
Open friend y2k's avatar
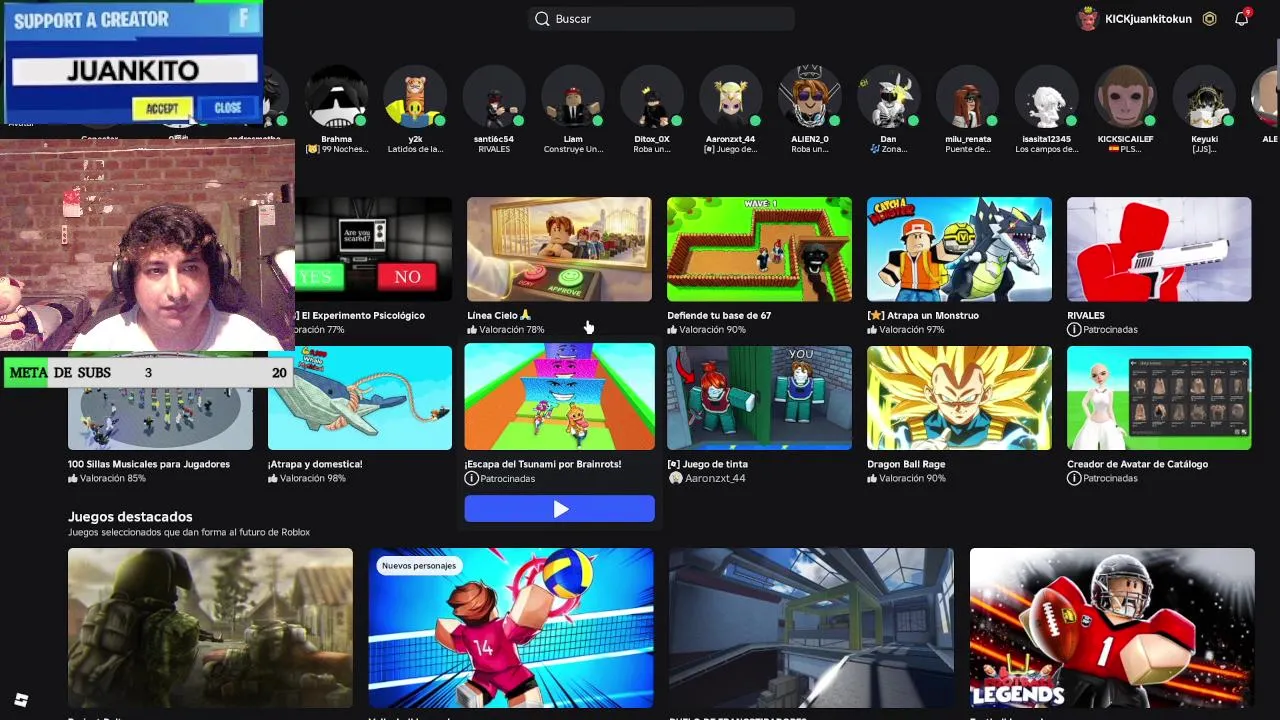click(x=415, y=98)
